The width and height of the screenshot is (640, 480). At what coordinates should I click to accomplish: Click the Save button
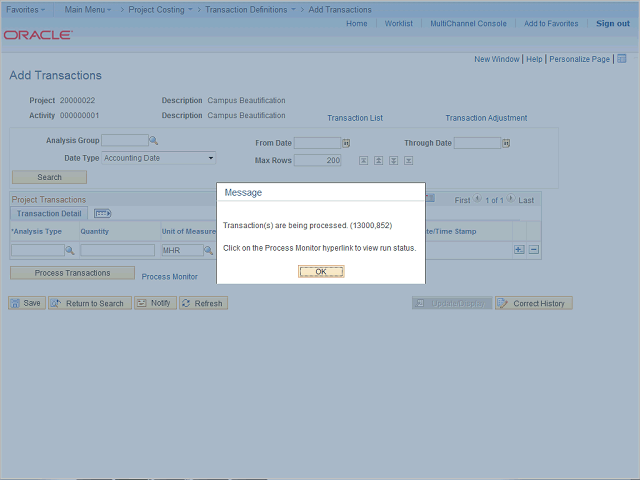[x=27, y=303]
